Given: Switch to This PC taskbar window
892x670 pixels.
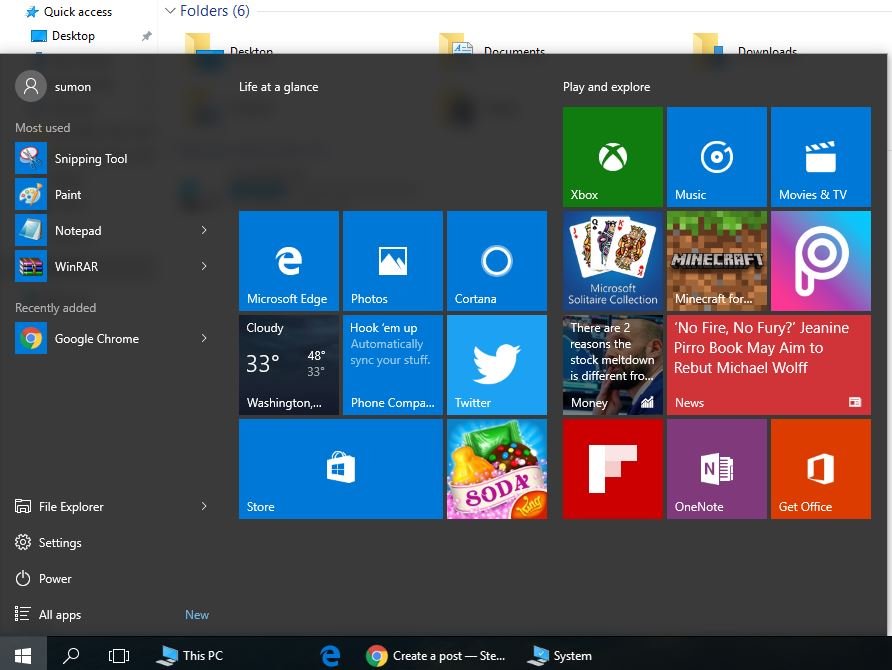Looking at the screenshot, I should tap(190, 655).
